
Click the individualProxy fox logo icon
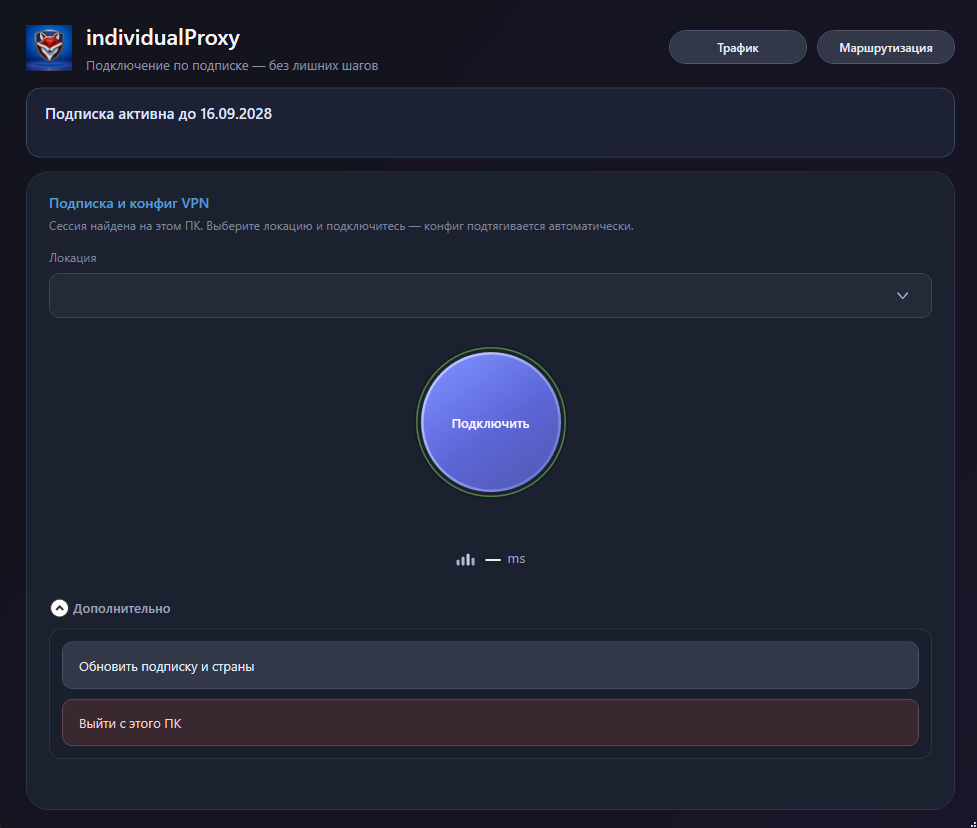point(49,48)
